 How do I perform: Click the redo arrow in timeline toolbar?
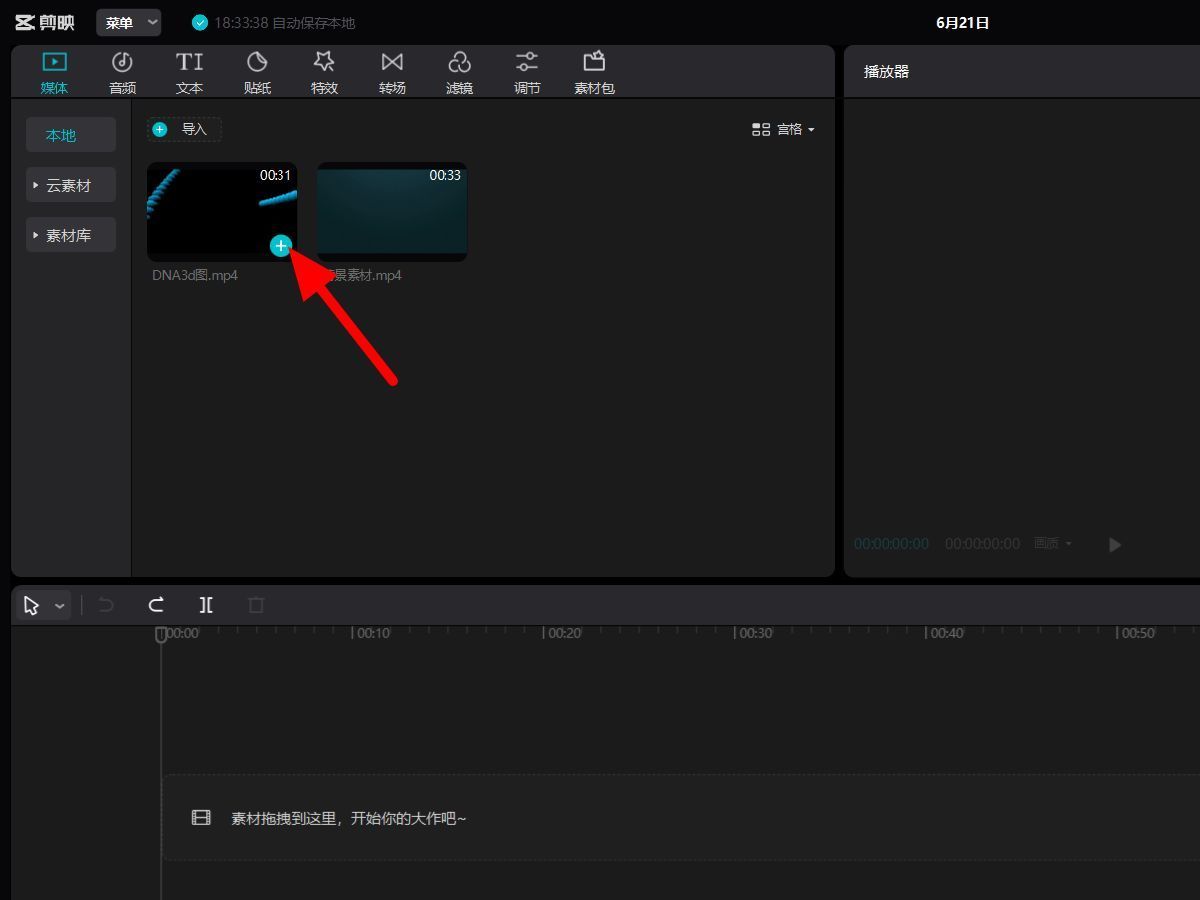[156, 605]
